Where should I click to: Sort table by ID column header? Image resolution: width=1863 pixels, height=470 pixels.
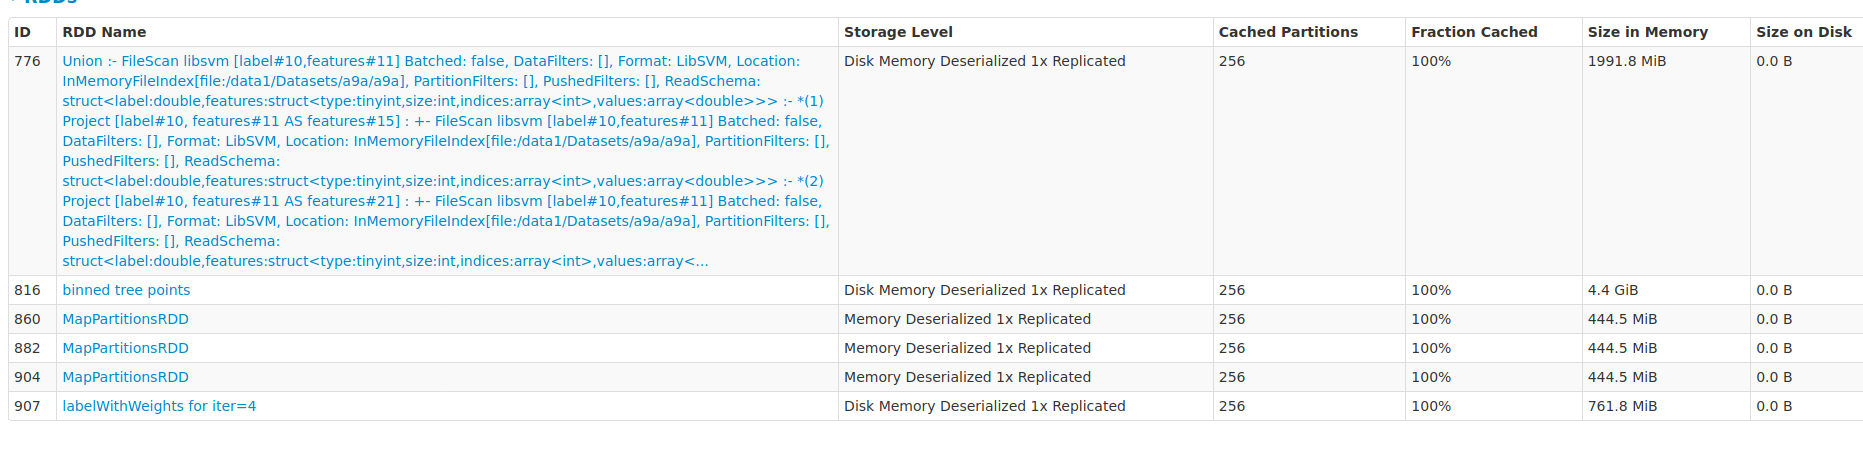pos(23,32)
